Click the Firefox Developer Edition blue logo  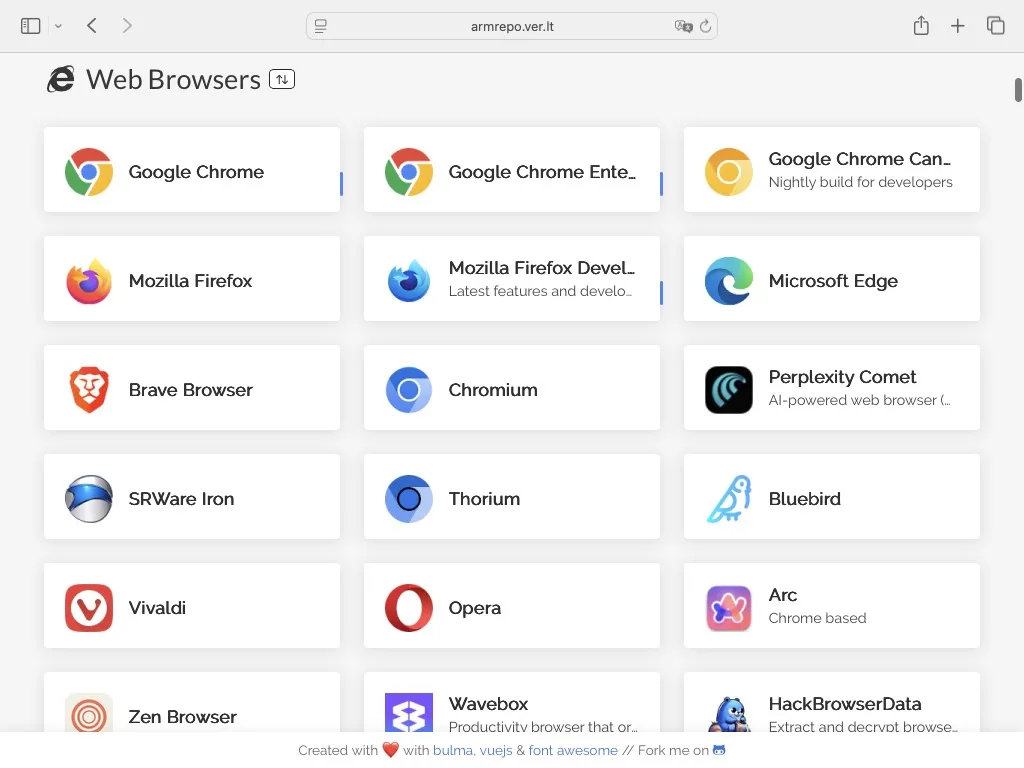point(409,281)
